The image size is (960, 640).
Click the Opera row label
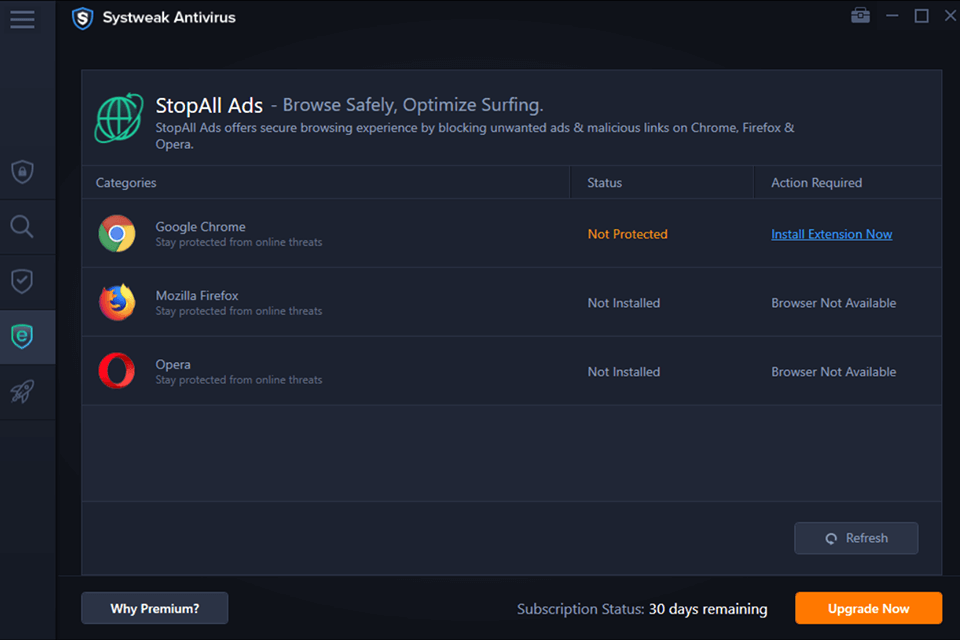point(173,364)
